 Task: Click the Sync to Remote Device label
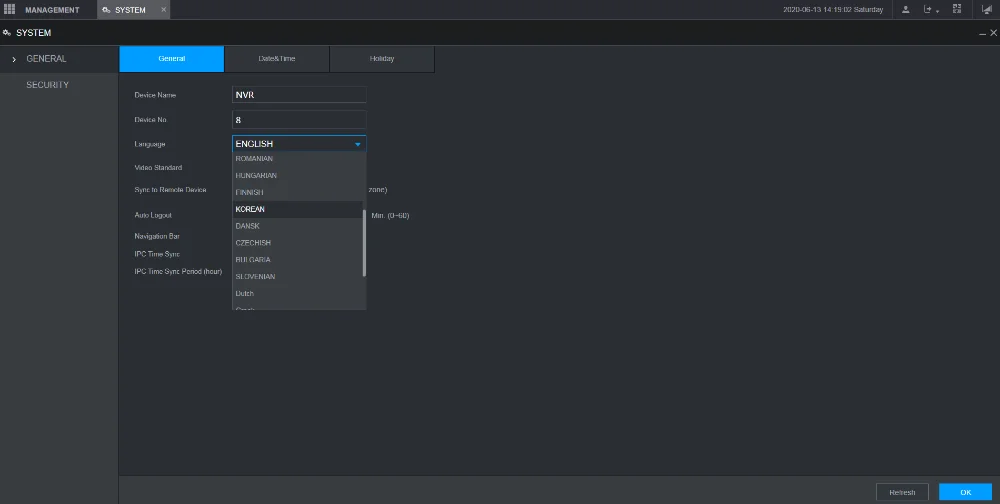pos(170,190)
